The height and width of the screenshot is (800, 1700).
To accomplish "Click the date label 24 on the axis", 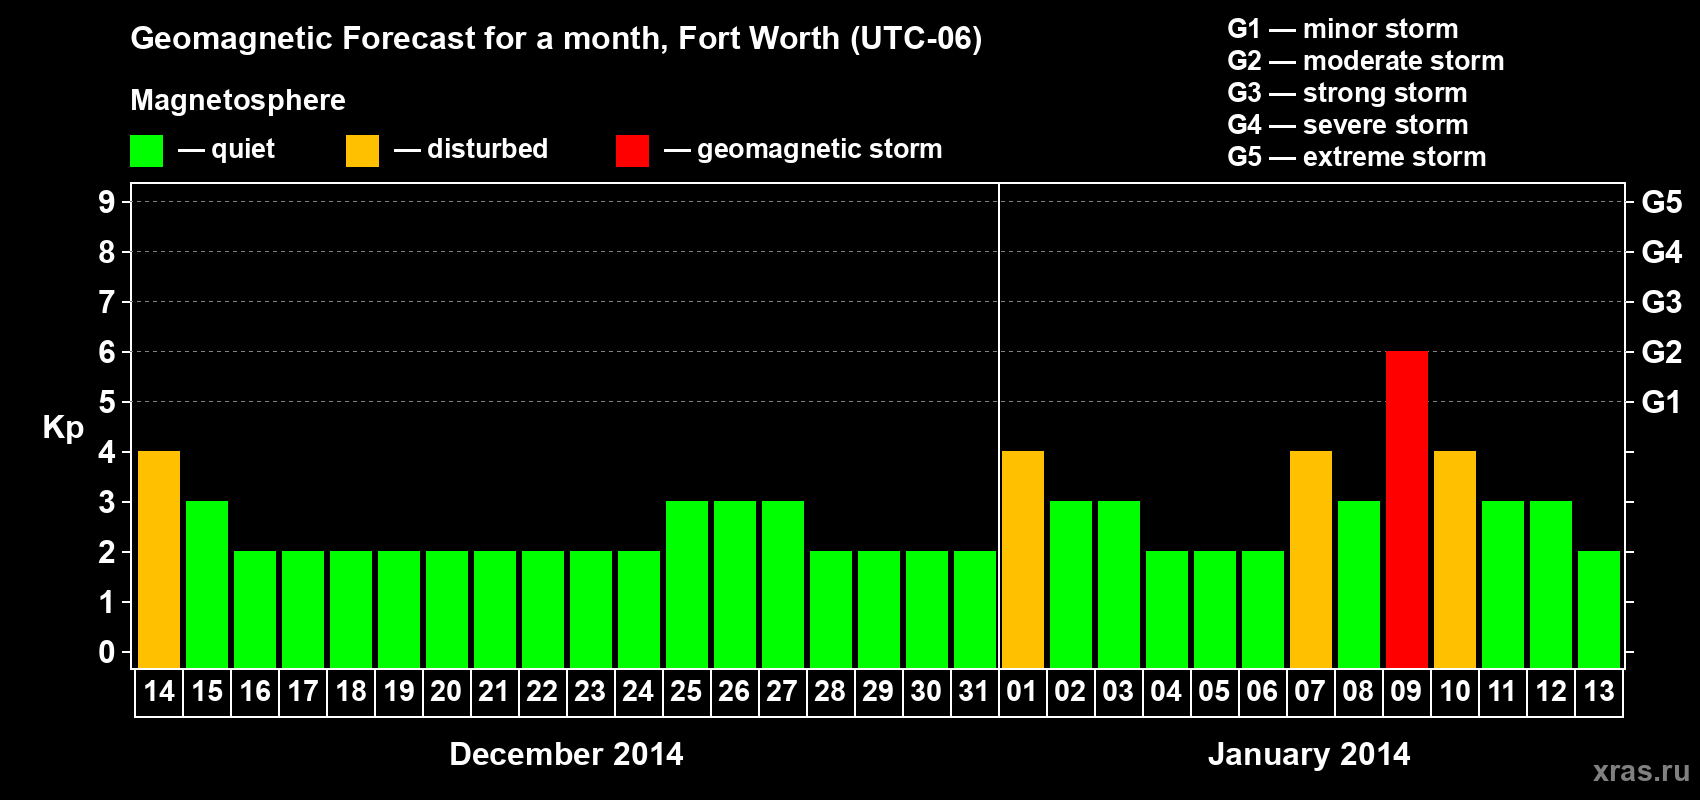I will click(638, 692).
